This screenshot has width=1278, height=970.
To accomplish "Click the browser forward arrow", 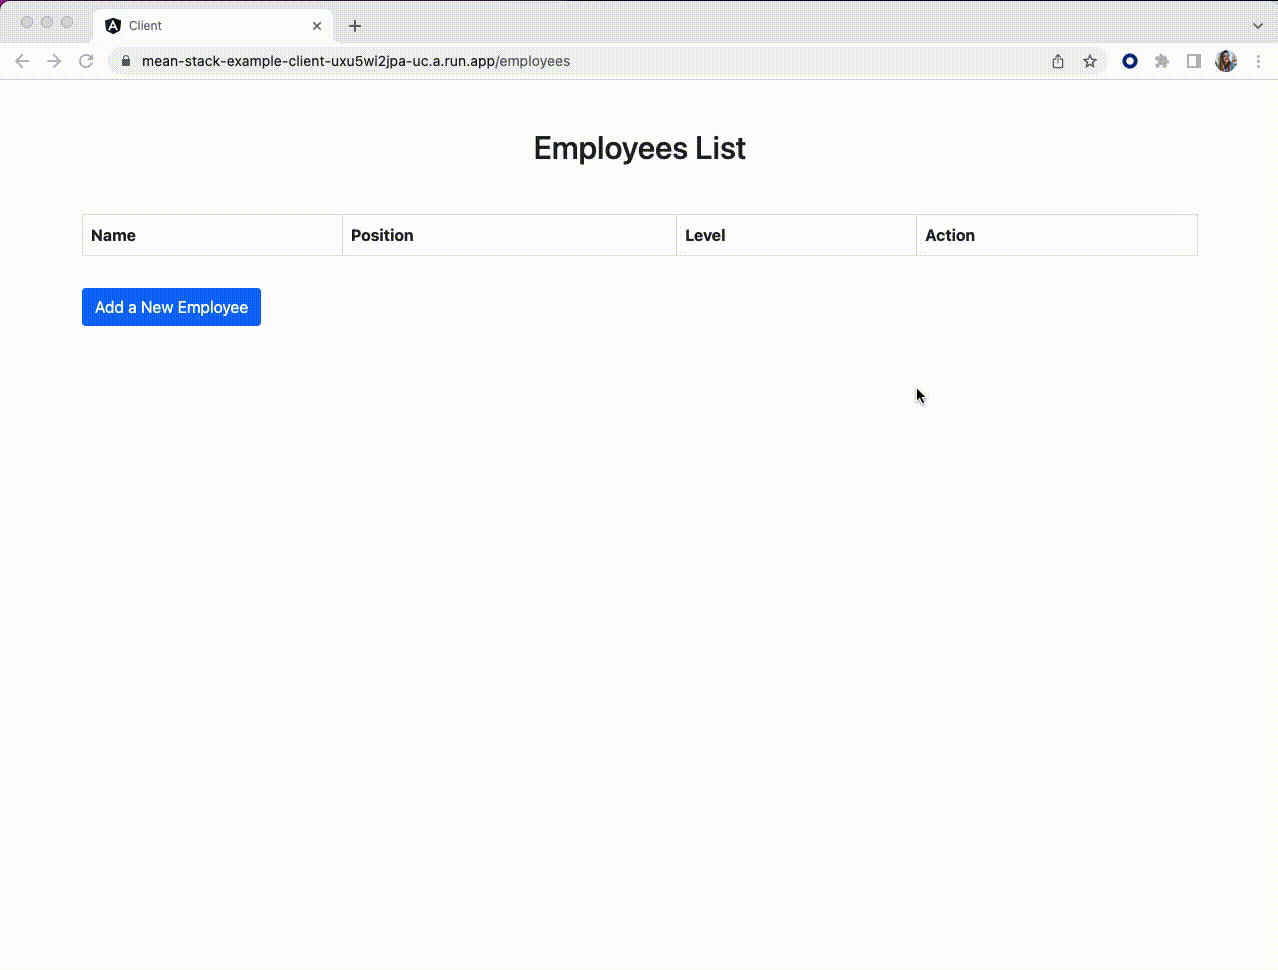I will [54, 61].
